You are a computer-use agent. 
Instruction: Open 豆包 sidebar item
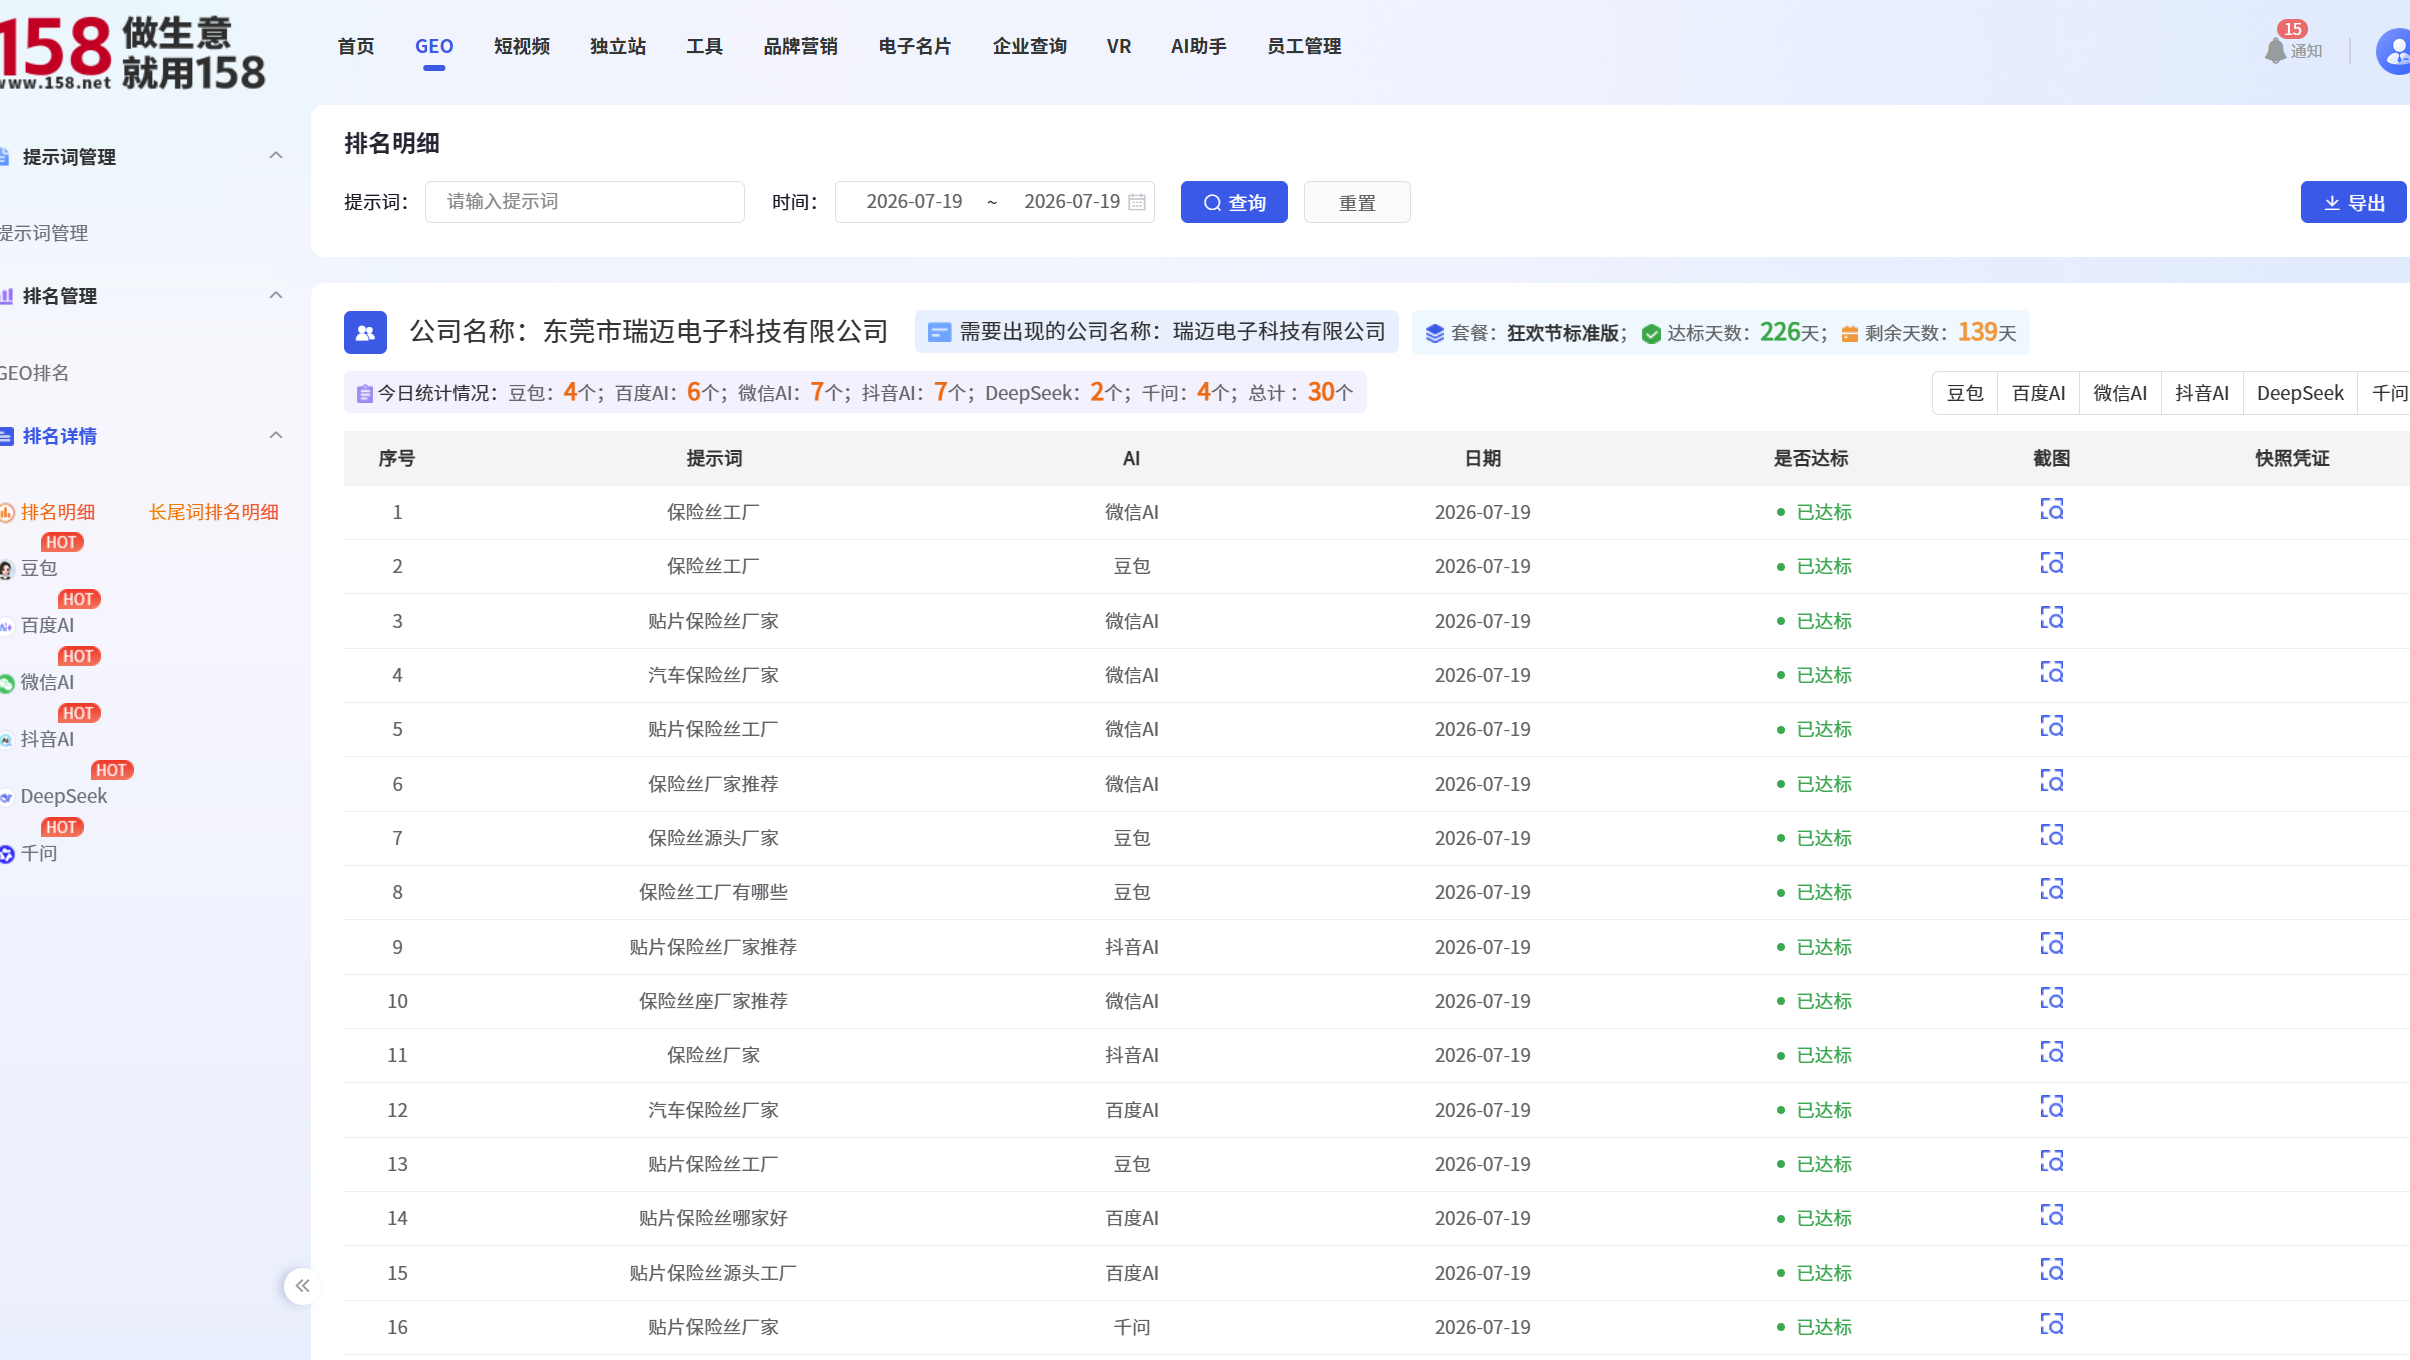click(39, 568)
